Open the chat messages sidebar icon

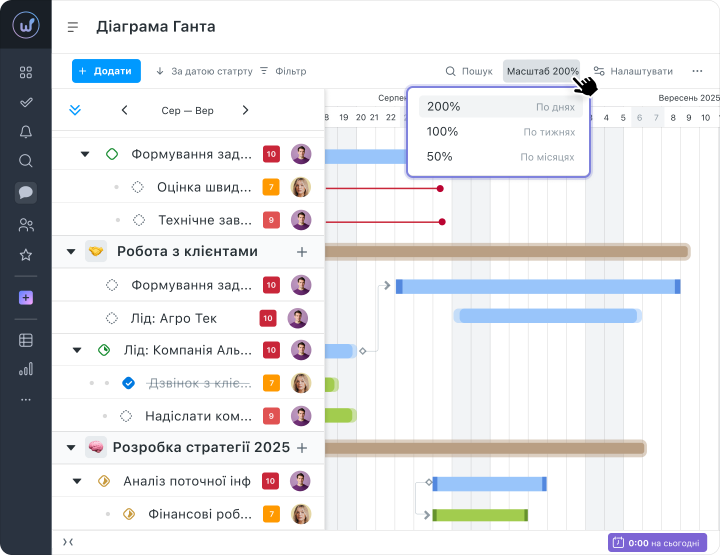pos(26,193)
